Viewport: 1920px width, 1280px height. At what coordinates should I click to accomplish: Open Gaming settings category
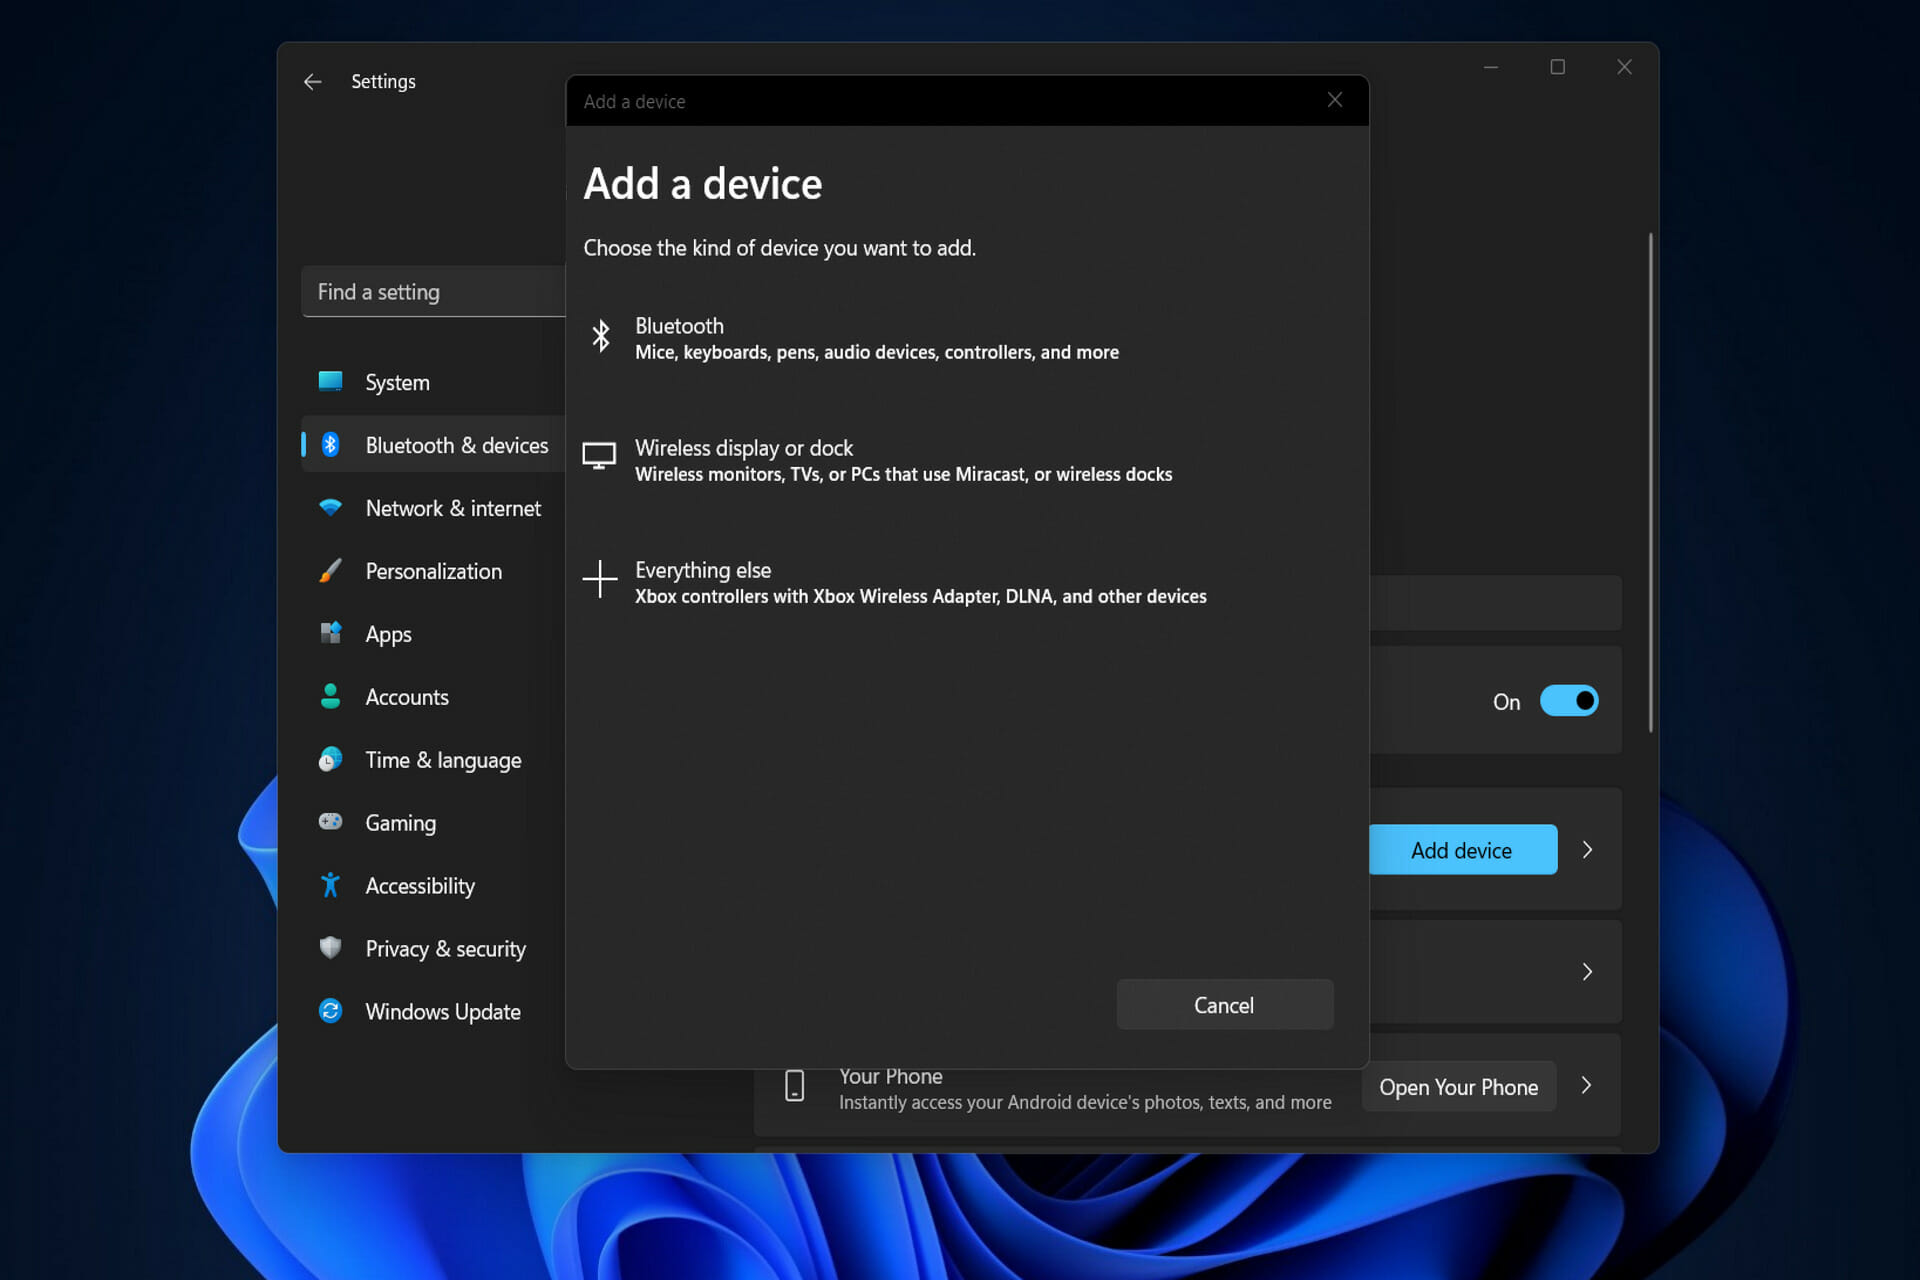433,823
